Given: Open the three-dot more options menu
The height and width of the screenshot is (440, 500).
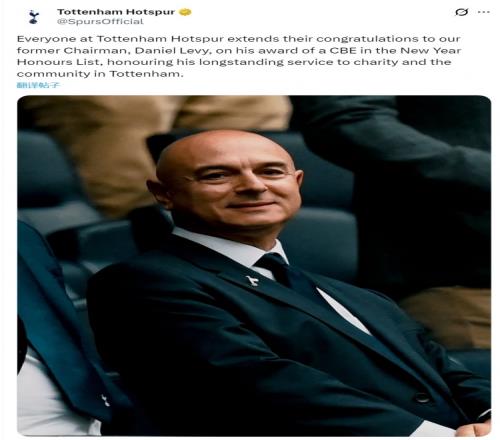Looking at the screenshot, I should coord(484,12).
